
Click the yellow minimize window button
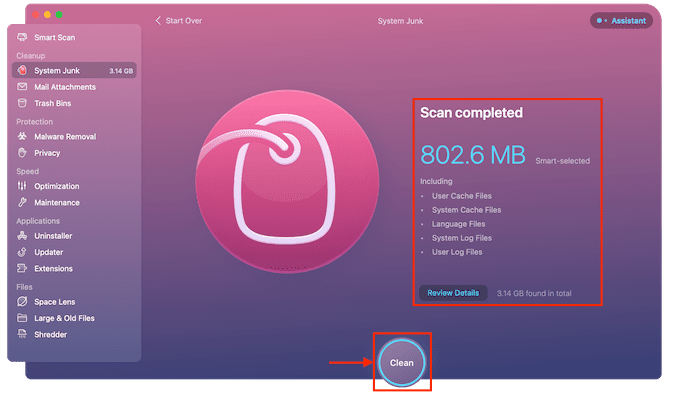(x=47, y=15)
